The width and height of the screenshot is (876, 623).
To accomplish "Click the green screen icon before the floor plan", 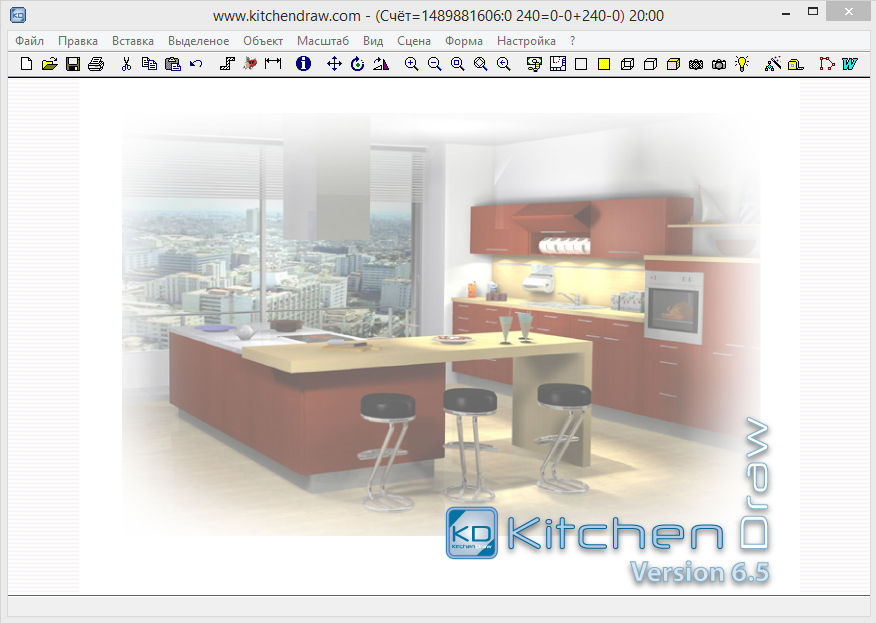I will 535,64.
